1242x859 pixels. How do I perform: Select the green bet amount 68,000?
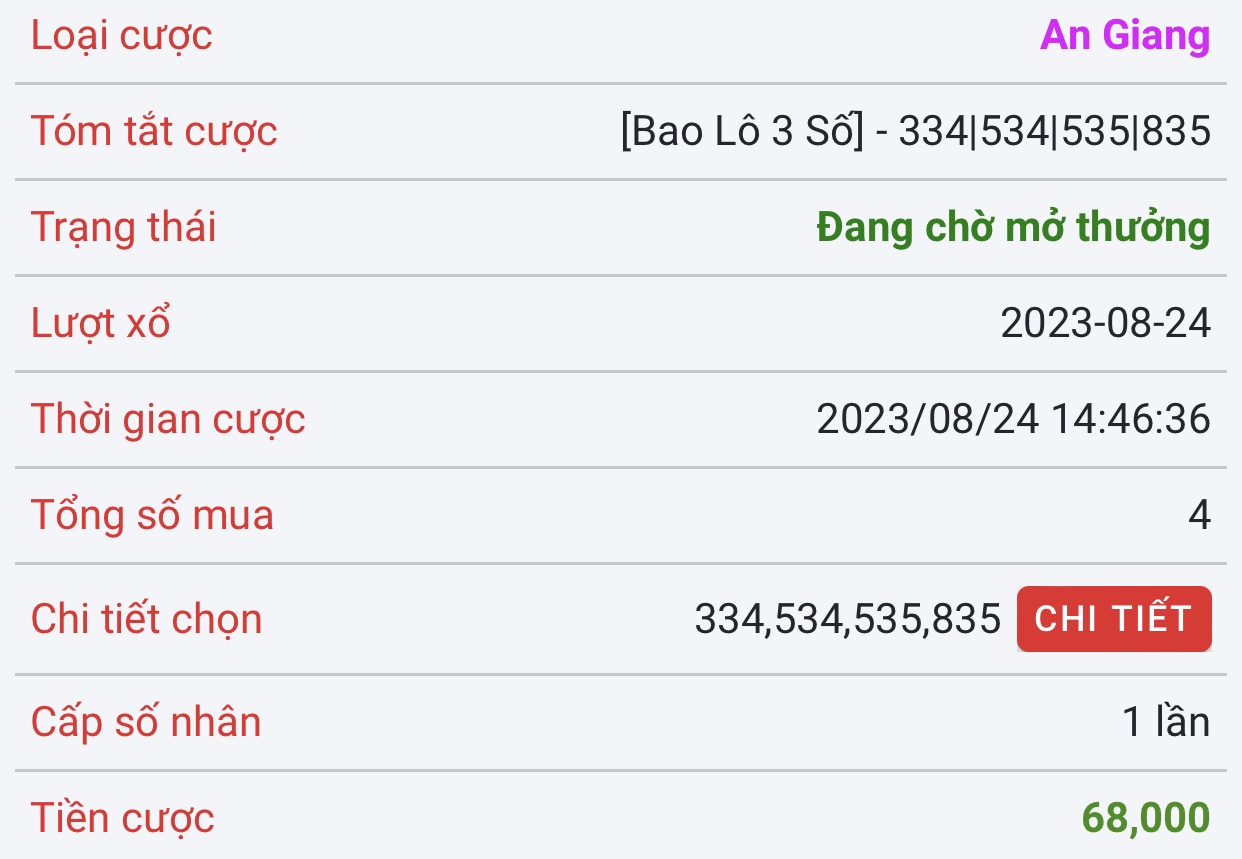(x=1146, y=818)
